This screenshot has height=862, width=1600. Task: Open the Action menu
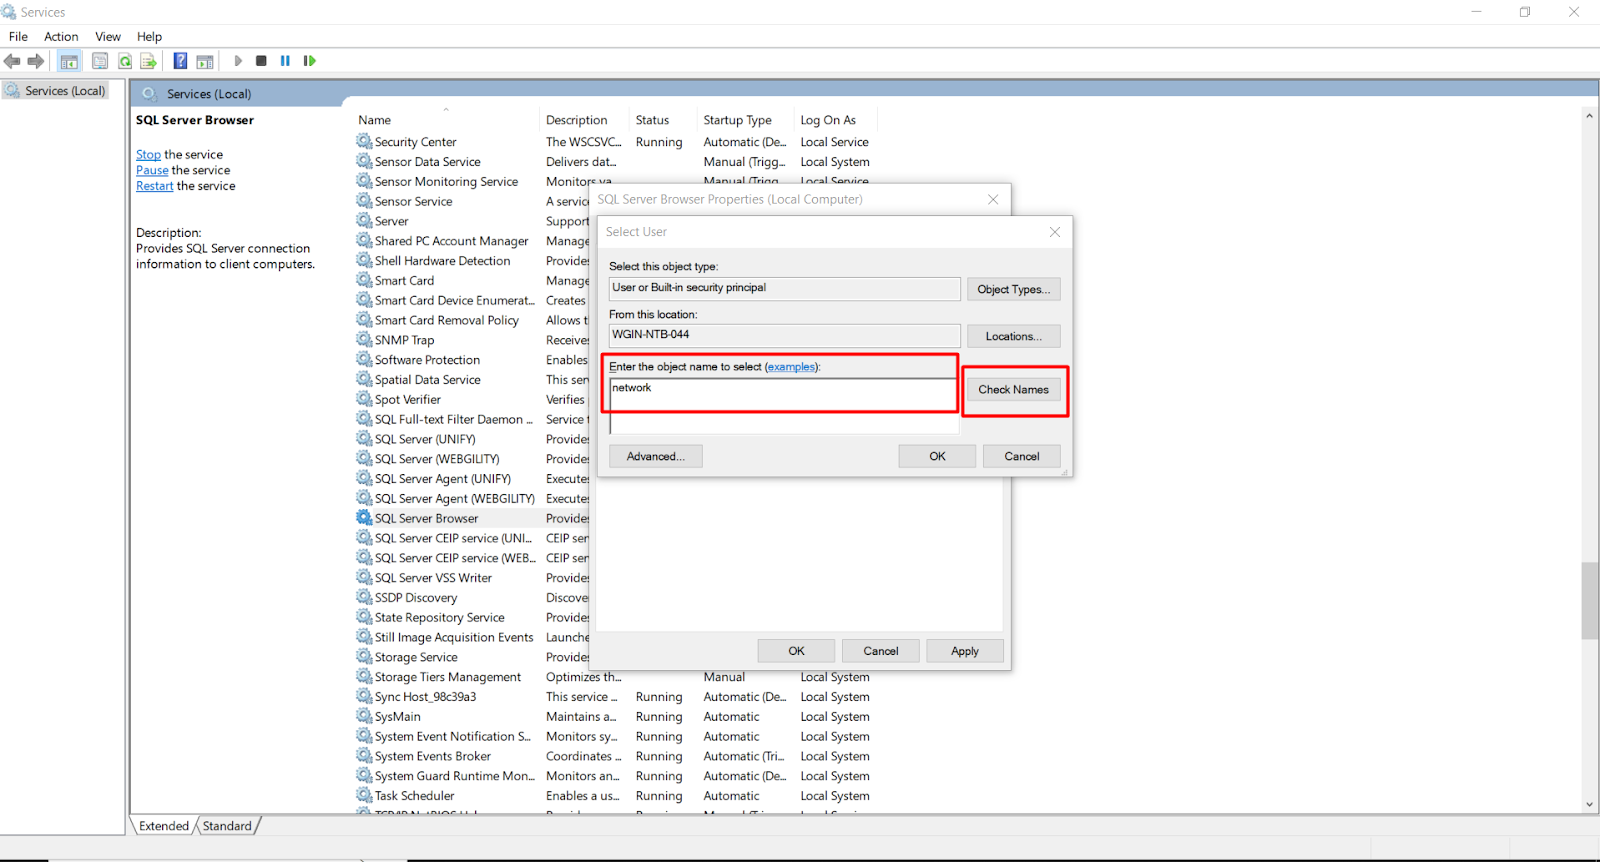coord(61,37)
